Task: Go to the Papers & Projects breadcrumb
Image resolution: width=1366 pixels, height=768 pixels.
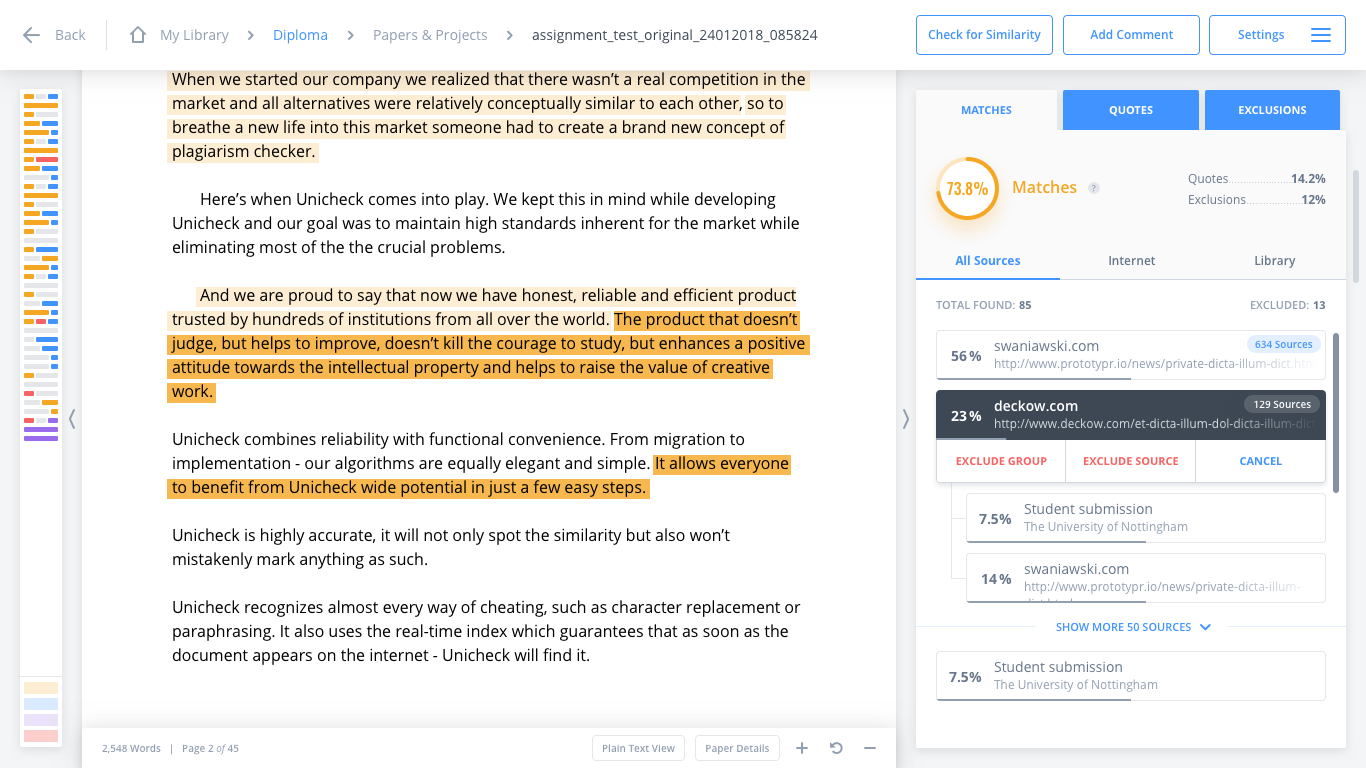Action: pyautogui.click(x=430, y=35)
